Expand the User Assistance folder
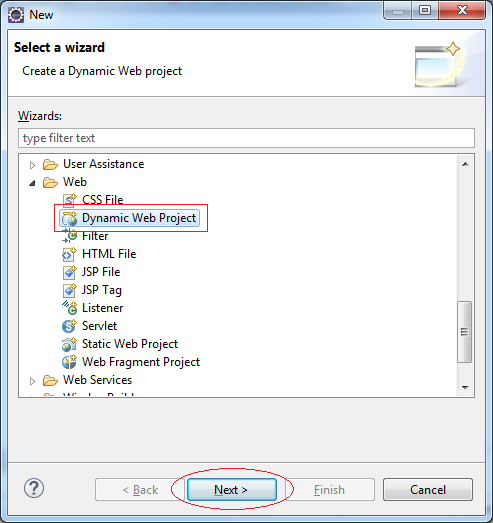The image size is (493, 523). coord(32,165)
